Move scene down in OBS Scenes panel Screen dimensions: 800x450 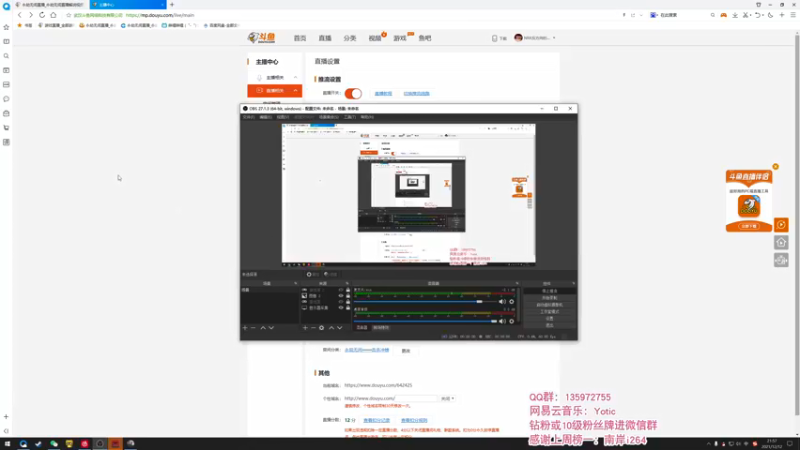click(271, 328)
